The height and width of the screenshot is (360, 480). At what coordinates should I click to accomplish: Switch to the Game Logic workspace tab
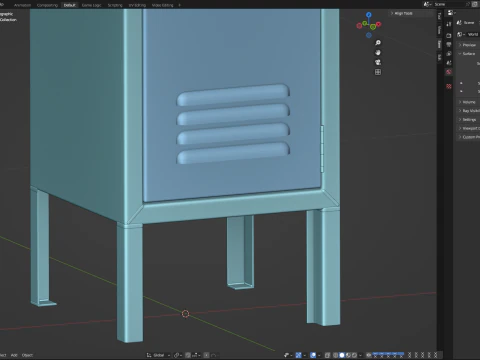[x=91, y=5]
